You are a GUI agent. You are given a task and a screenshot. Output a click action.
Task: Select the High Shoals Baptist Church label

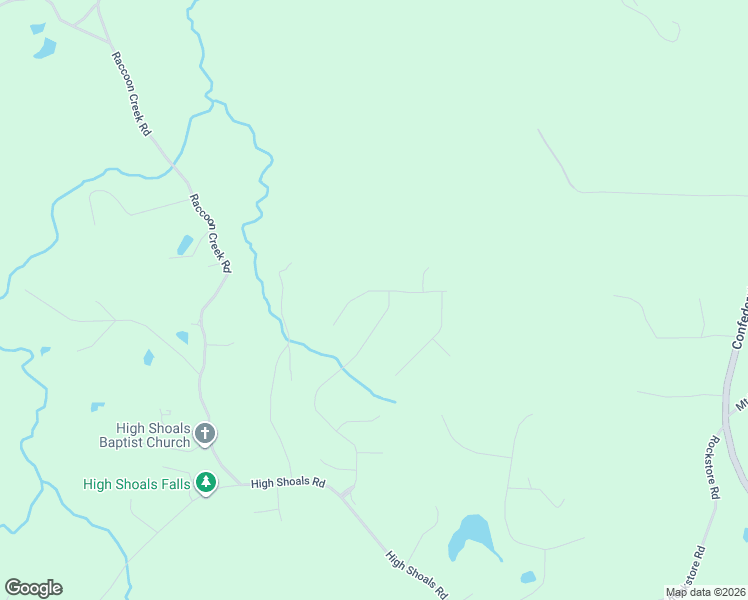(145, 435)
